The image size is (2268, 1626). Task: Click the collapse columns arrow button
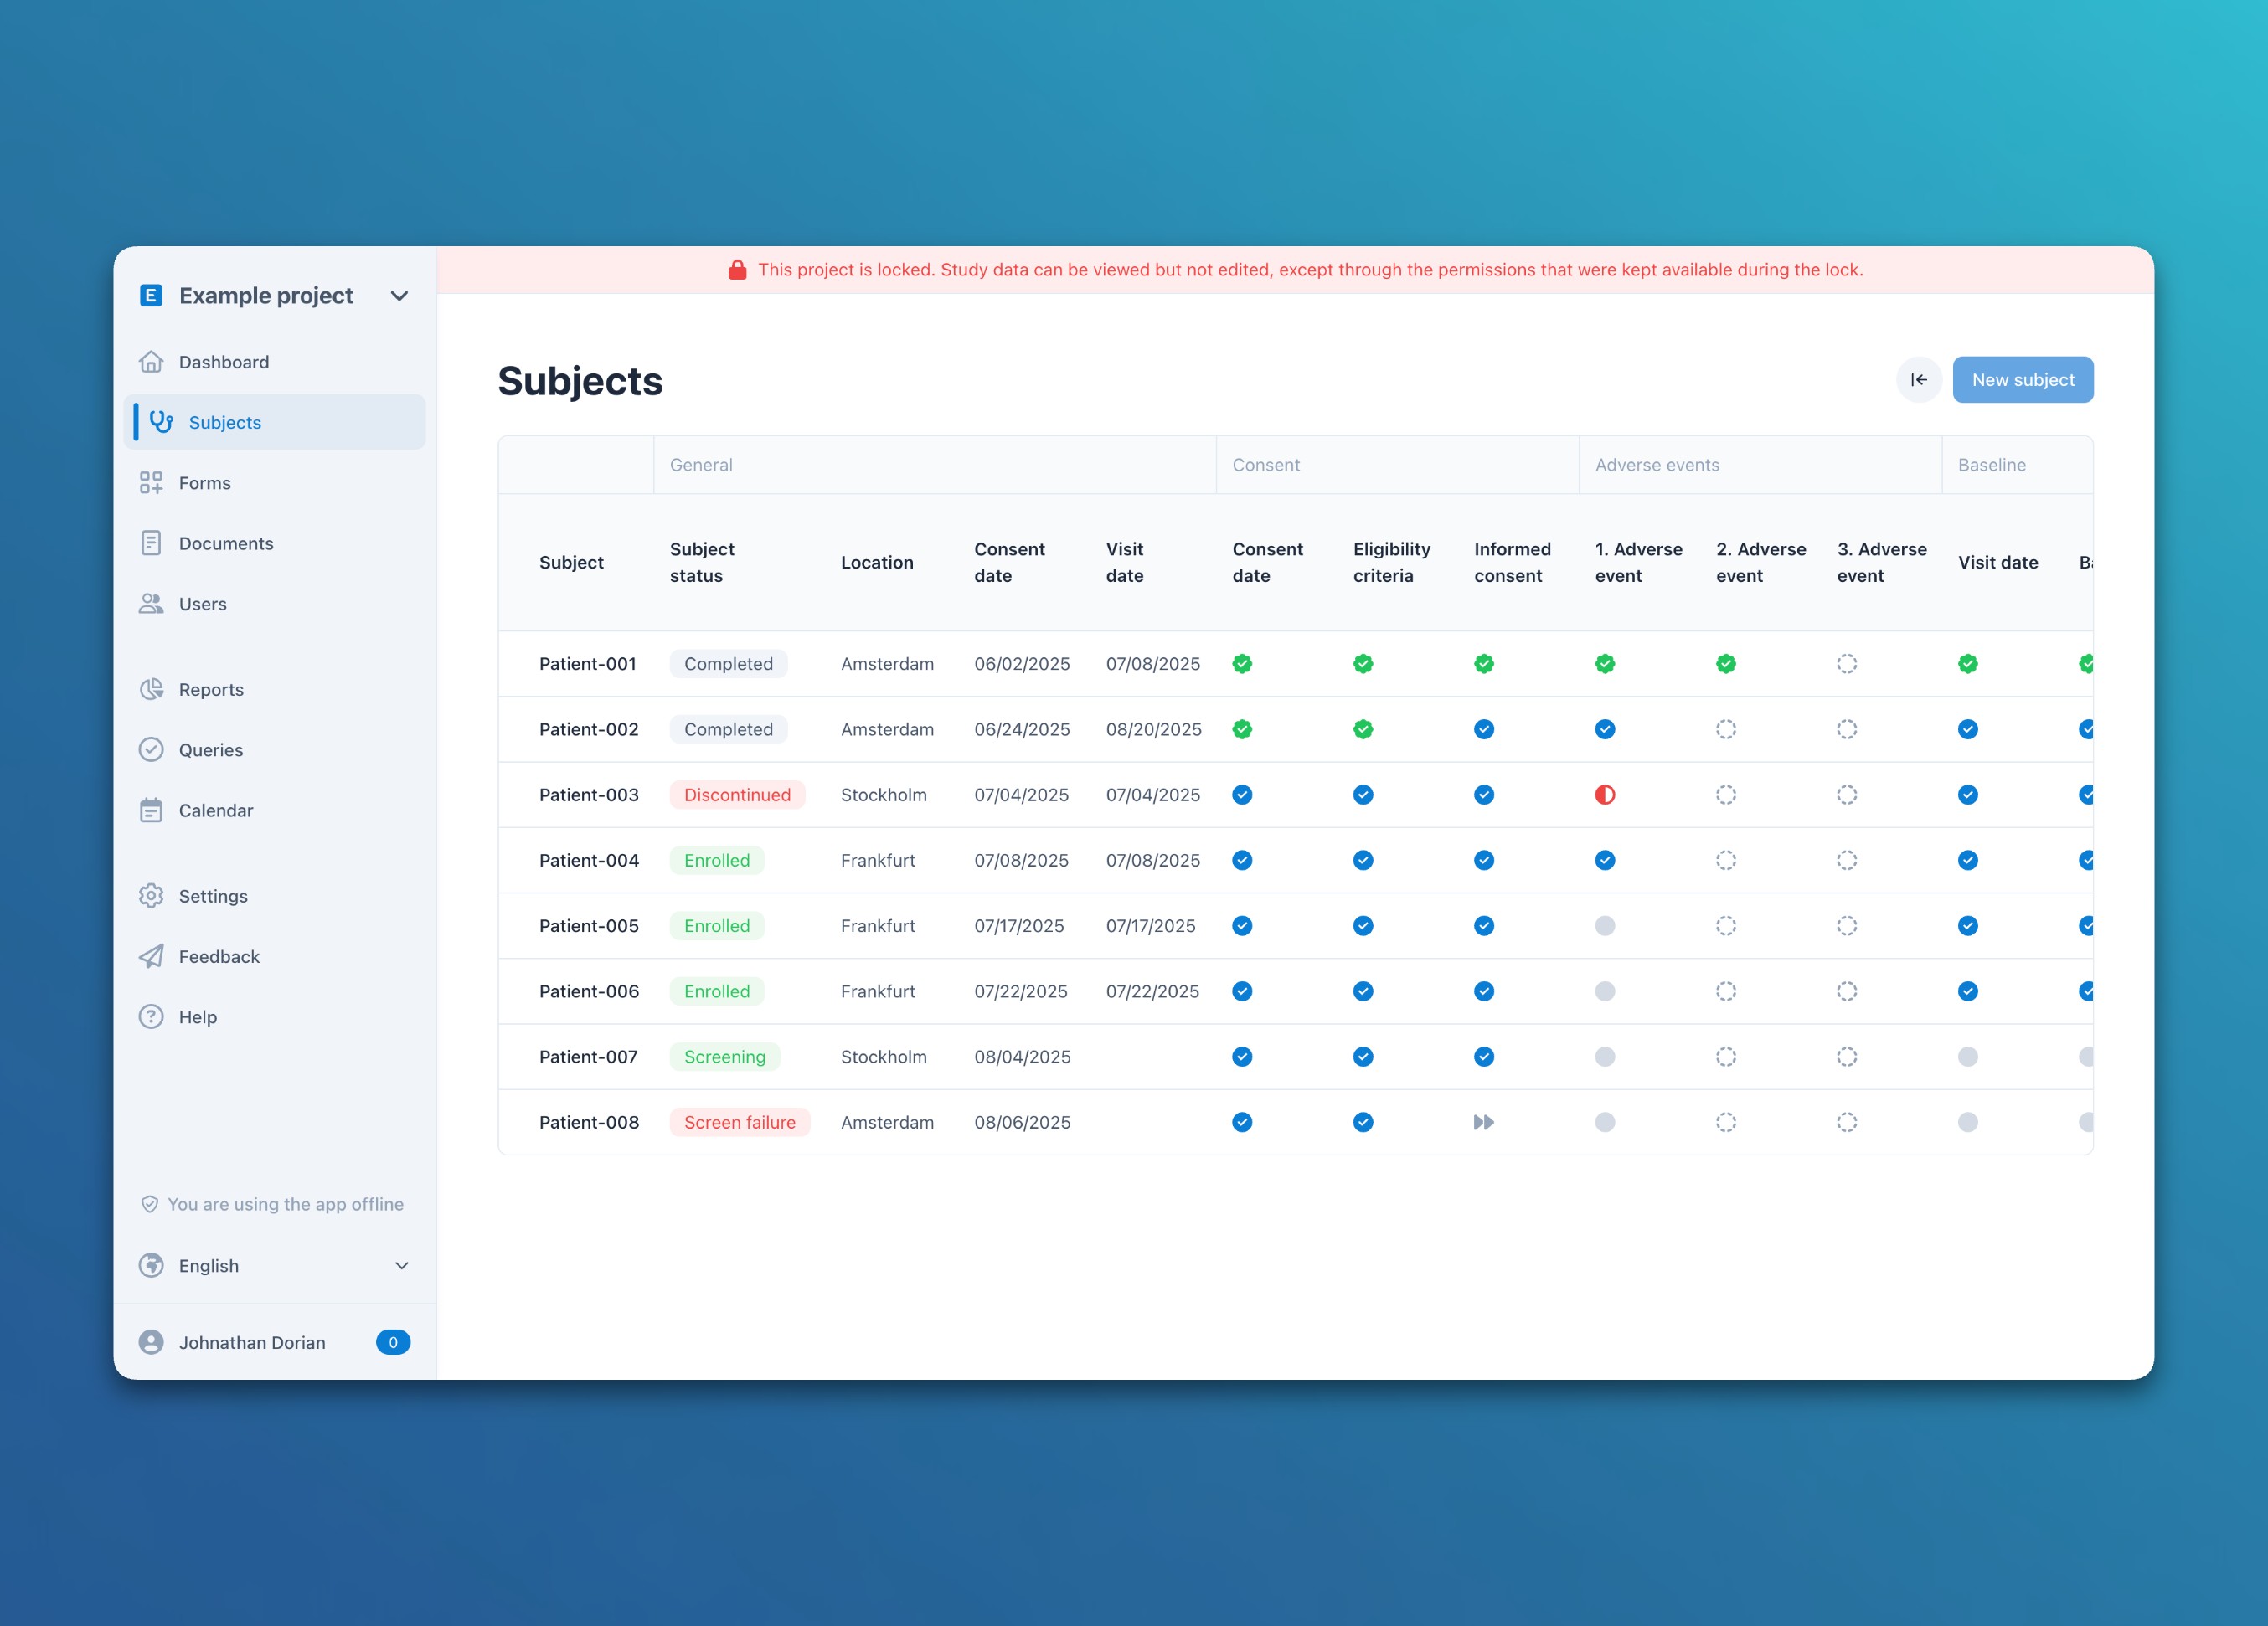pyautogui.click(x=1918, y=380)
